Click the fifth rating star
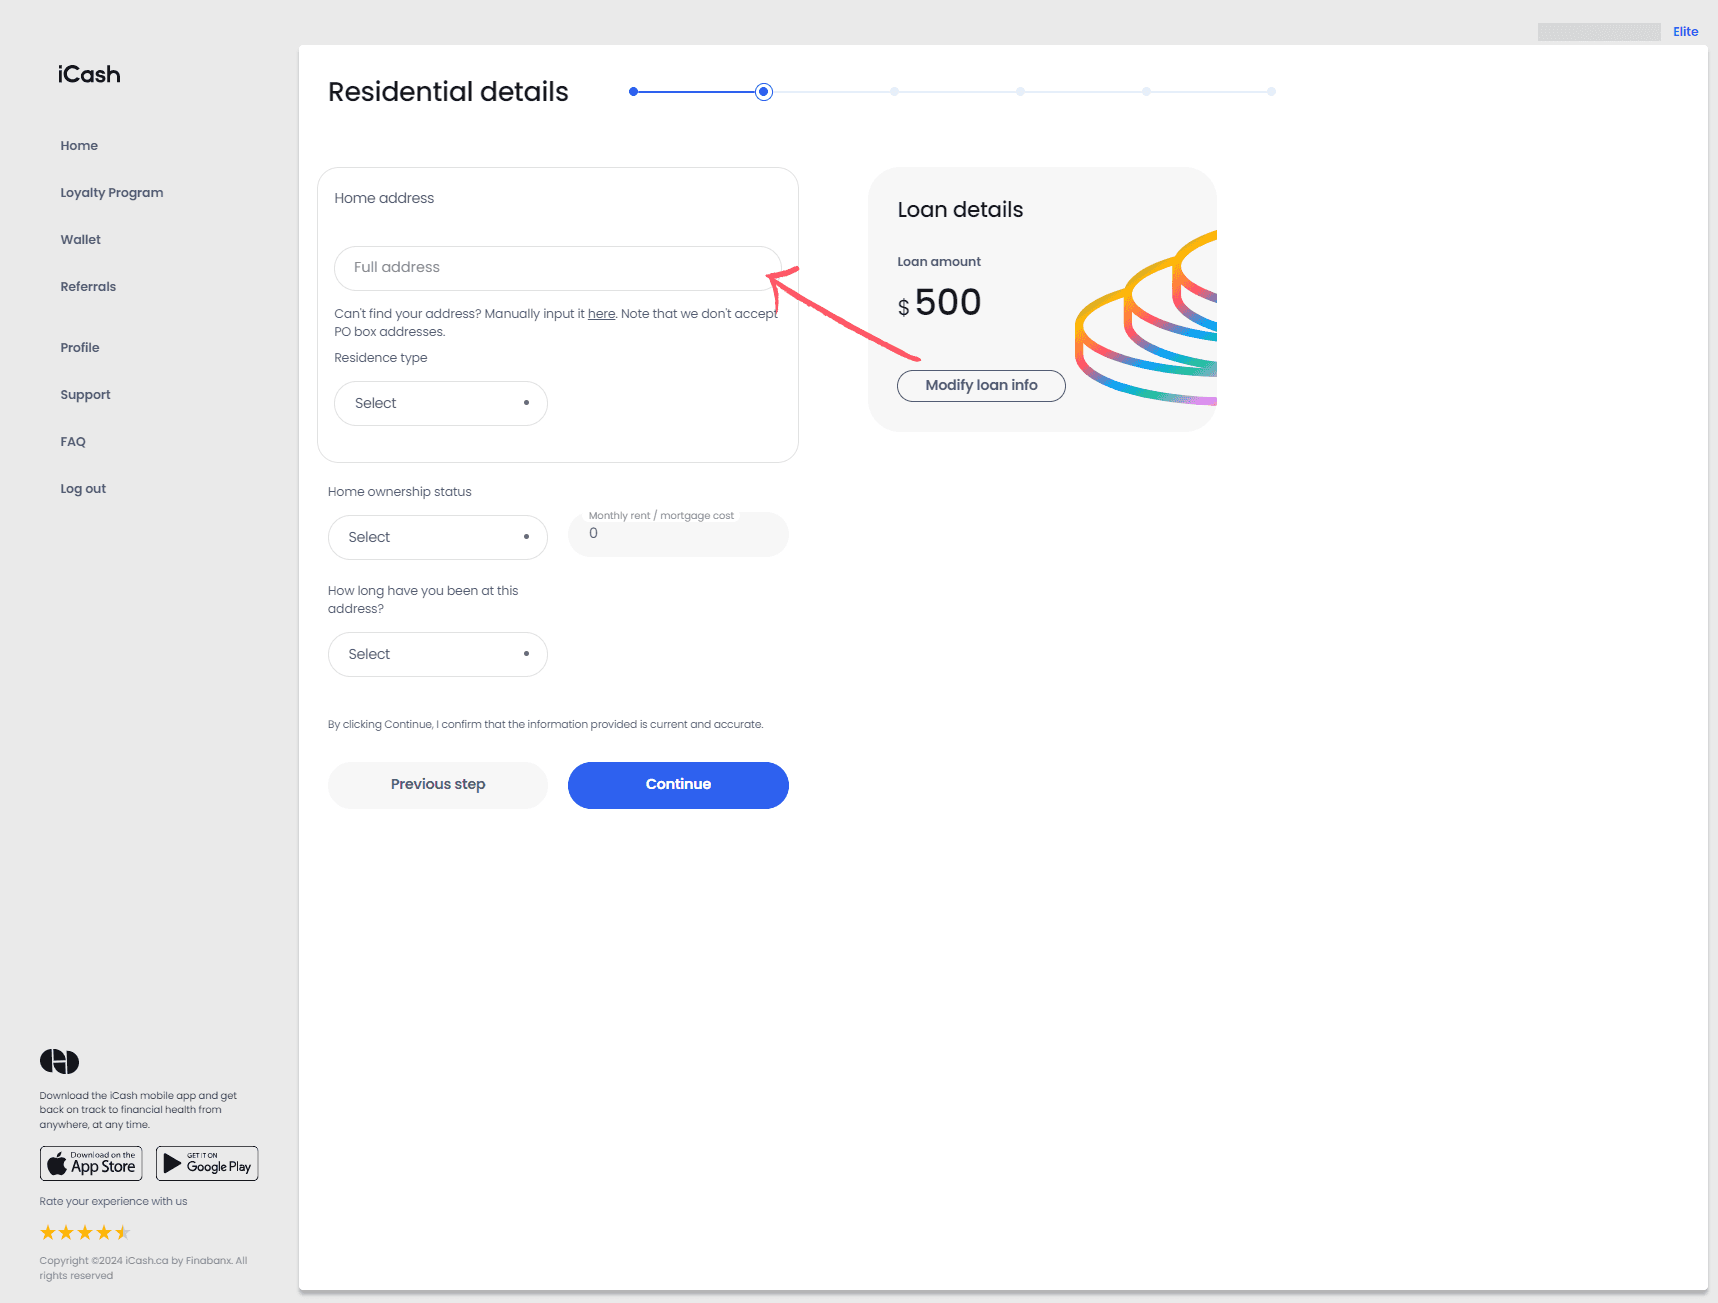Image resolution: width=1718 pixels, height=1303 pixels. 123,1232
